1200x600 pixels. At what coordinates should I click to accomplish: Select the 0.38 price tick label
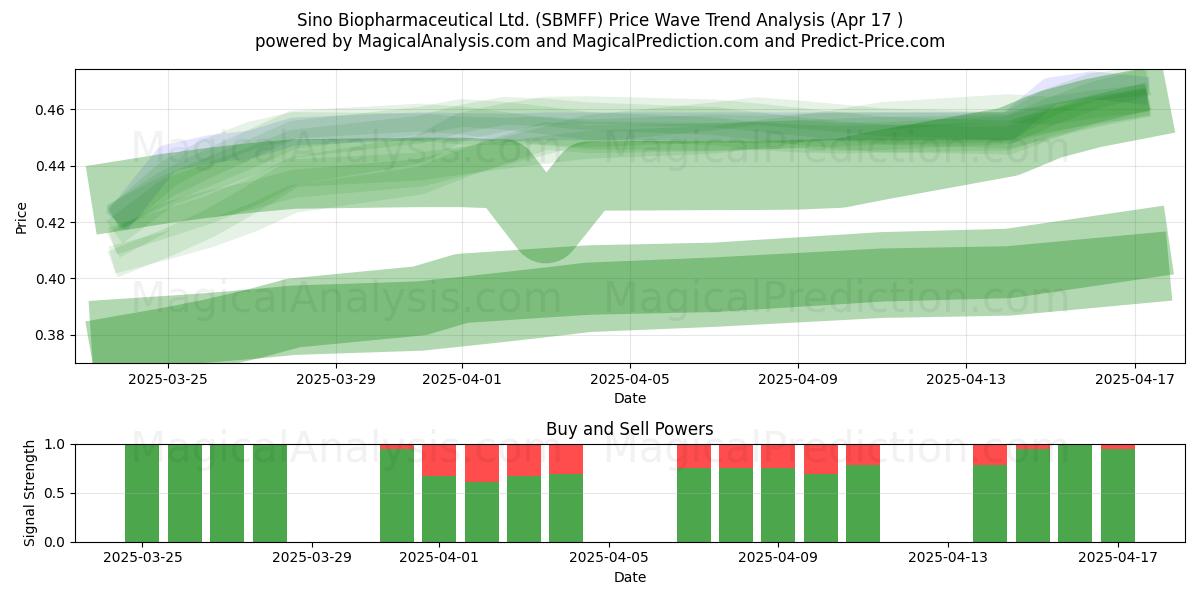[51, 335]
